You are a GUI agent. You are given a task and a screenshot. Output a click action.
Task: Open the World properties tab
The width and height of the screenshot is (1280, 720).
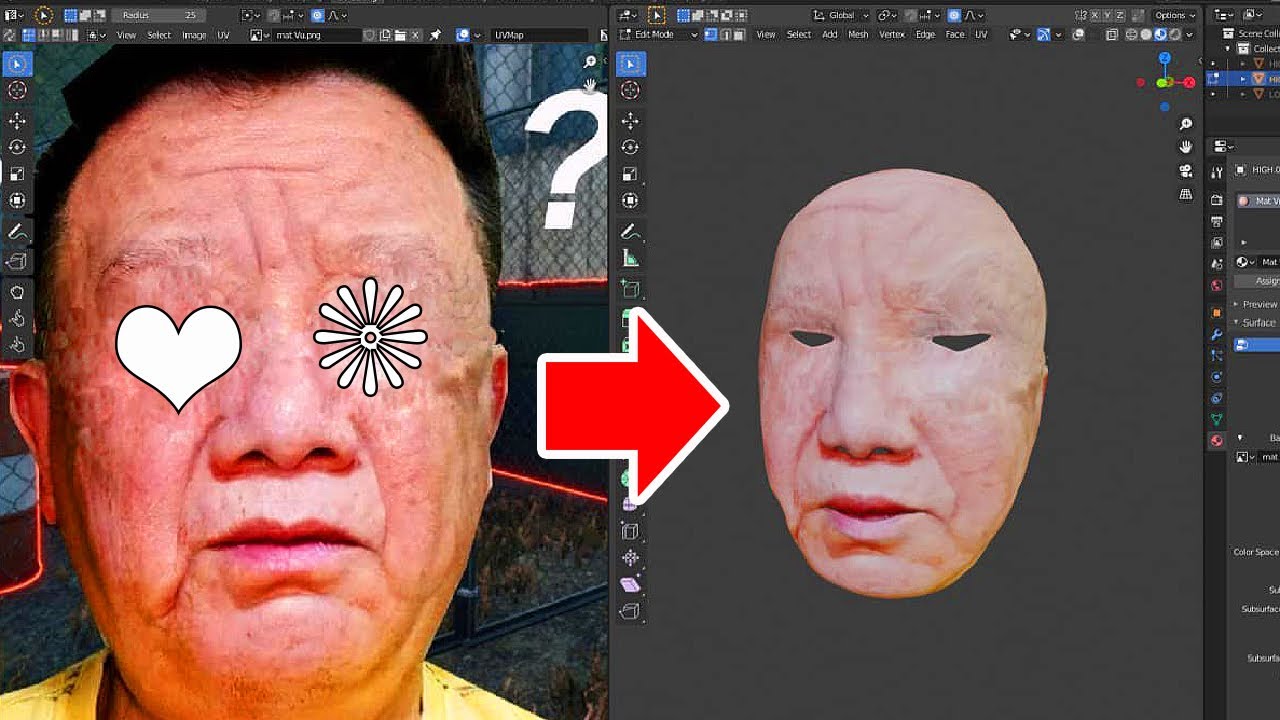click(1217, 286)
